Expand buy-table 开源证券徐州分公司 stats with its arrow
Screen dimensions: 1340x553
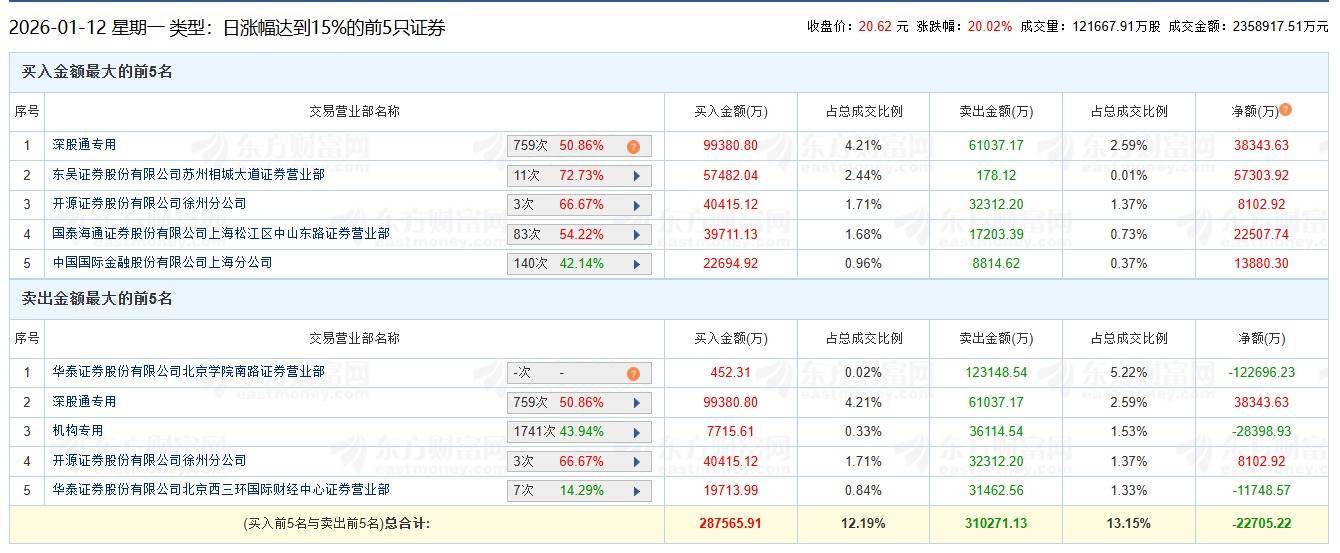636,206
